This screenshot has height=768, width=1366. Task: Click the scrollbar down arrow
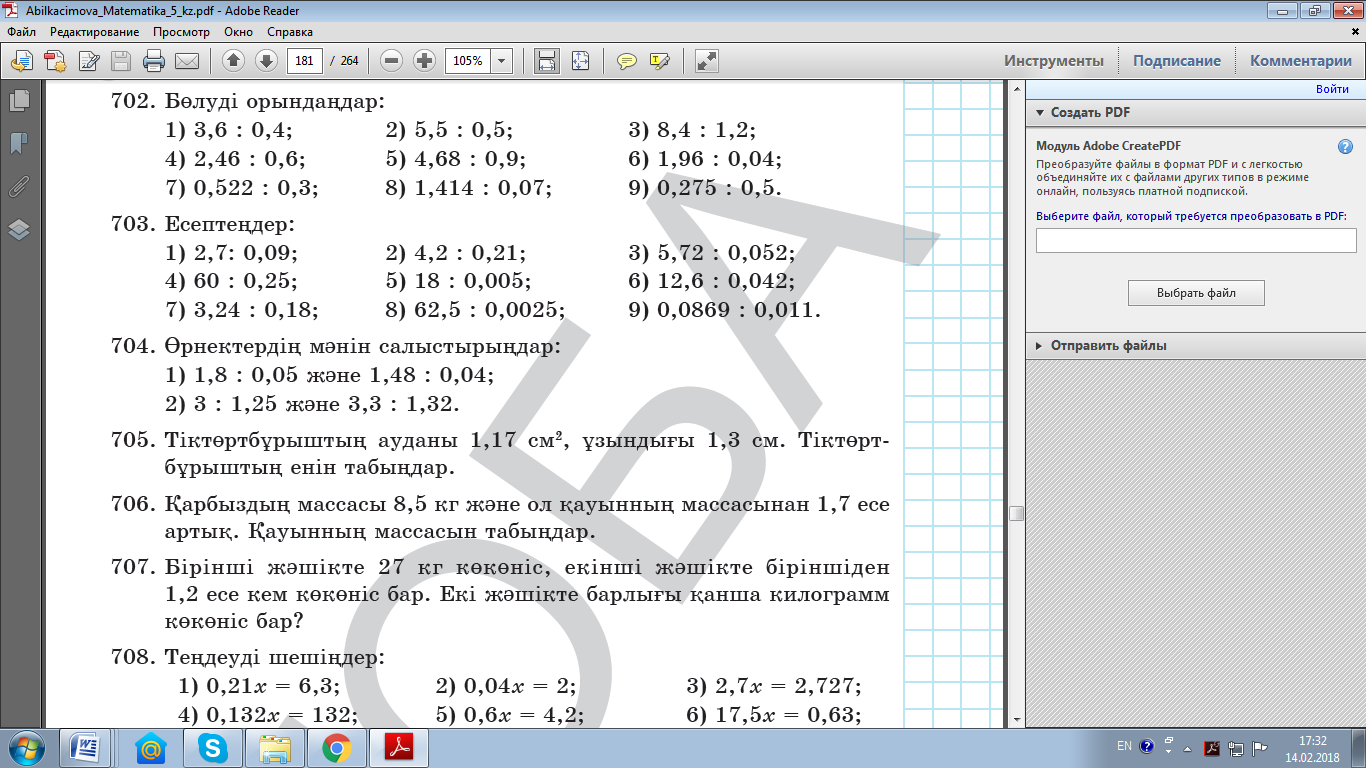[x=1016, y=719]
